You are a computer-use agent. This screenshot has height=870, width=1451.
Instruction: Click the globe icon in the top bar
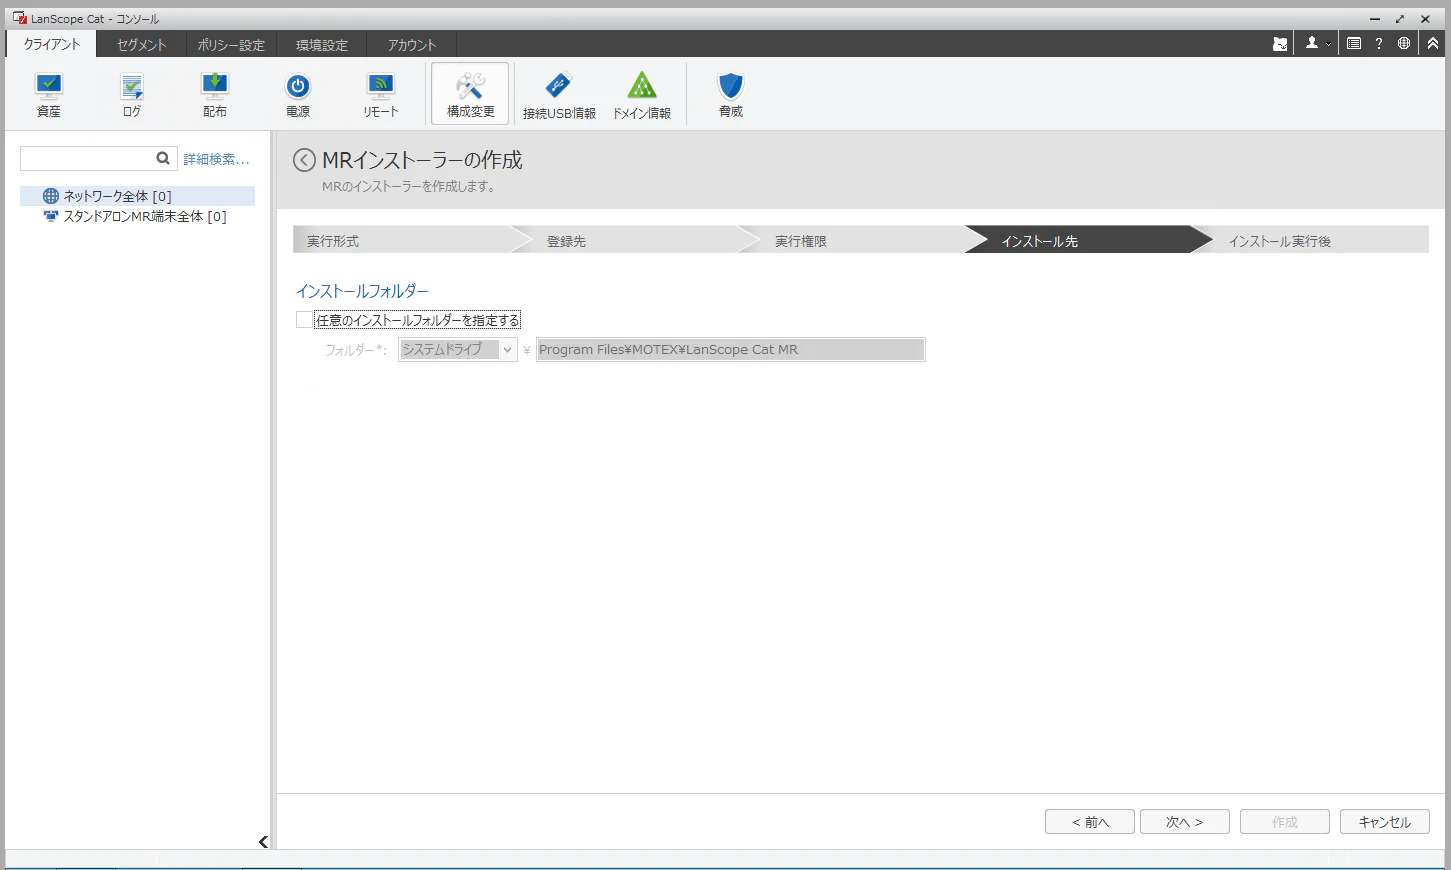[1404, 44]
